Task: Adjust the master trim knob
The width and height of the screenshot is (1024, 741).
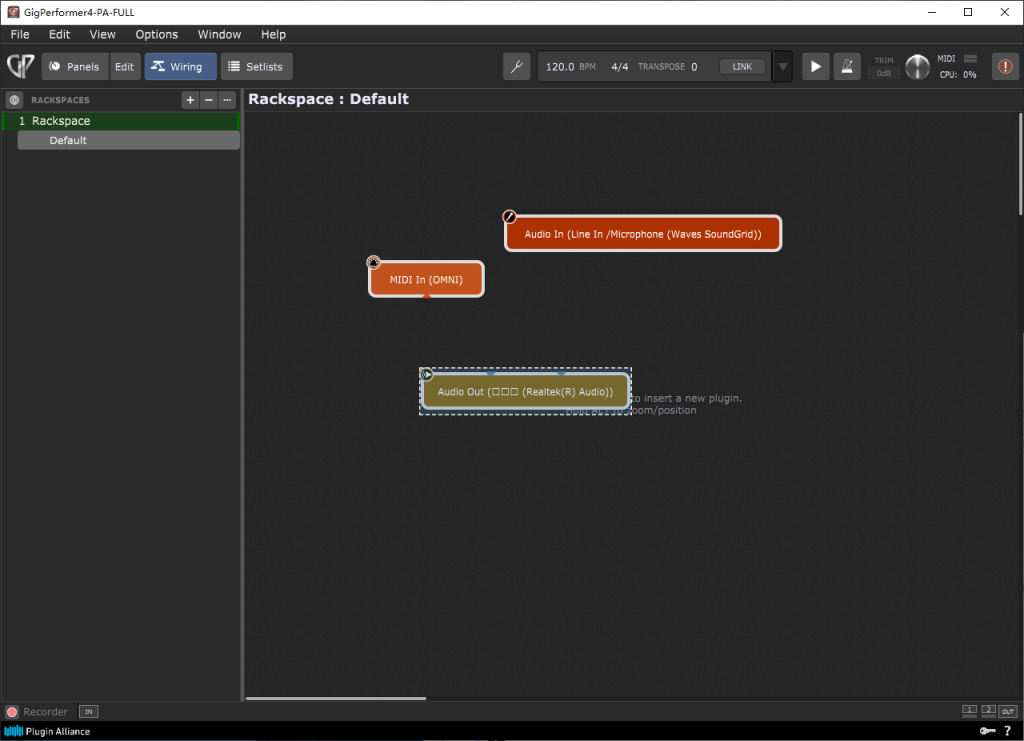Action: tap(917, 67)
